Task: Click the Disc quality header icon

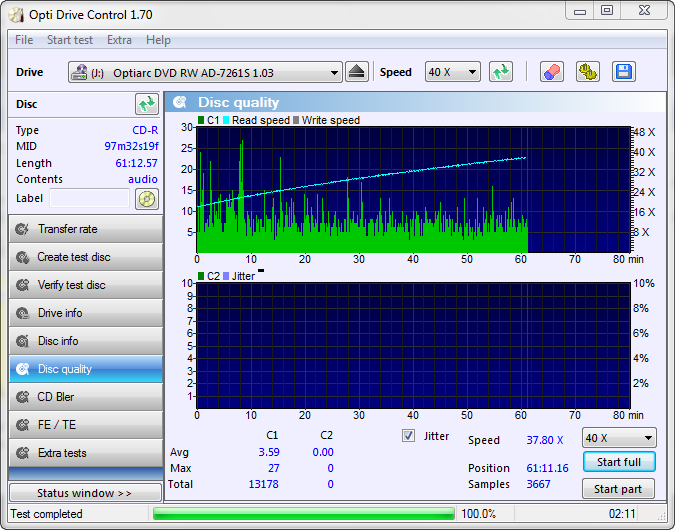Action: [x=180, y=102]
